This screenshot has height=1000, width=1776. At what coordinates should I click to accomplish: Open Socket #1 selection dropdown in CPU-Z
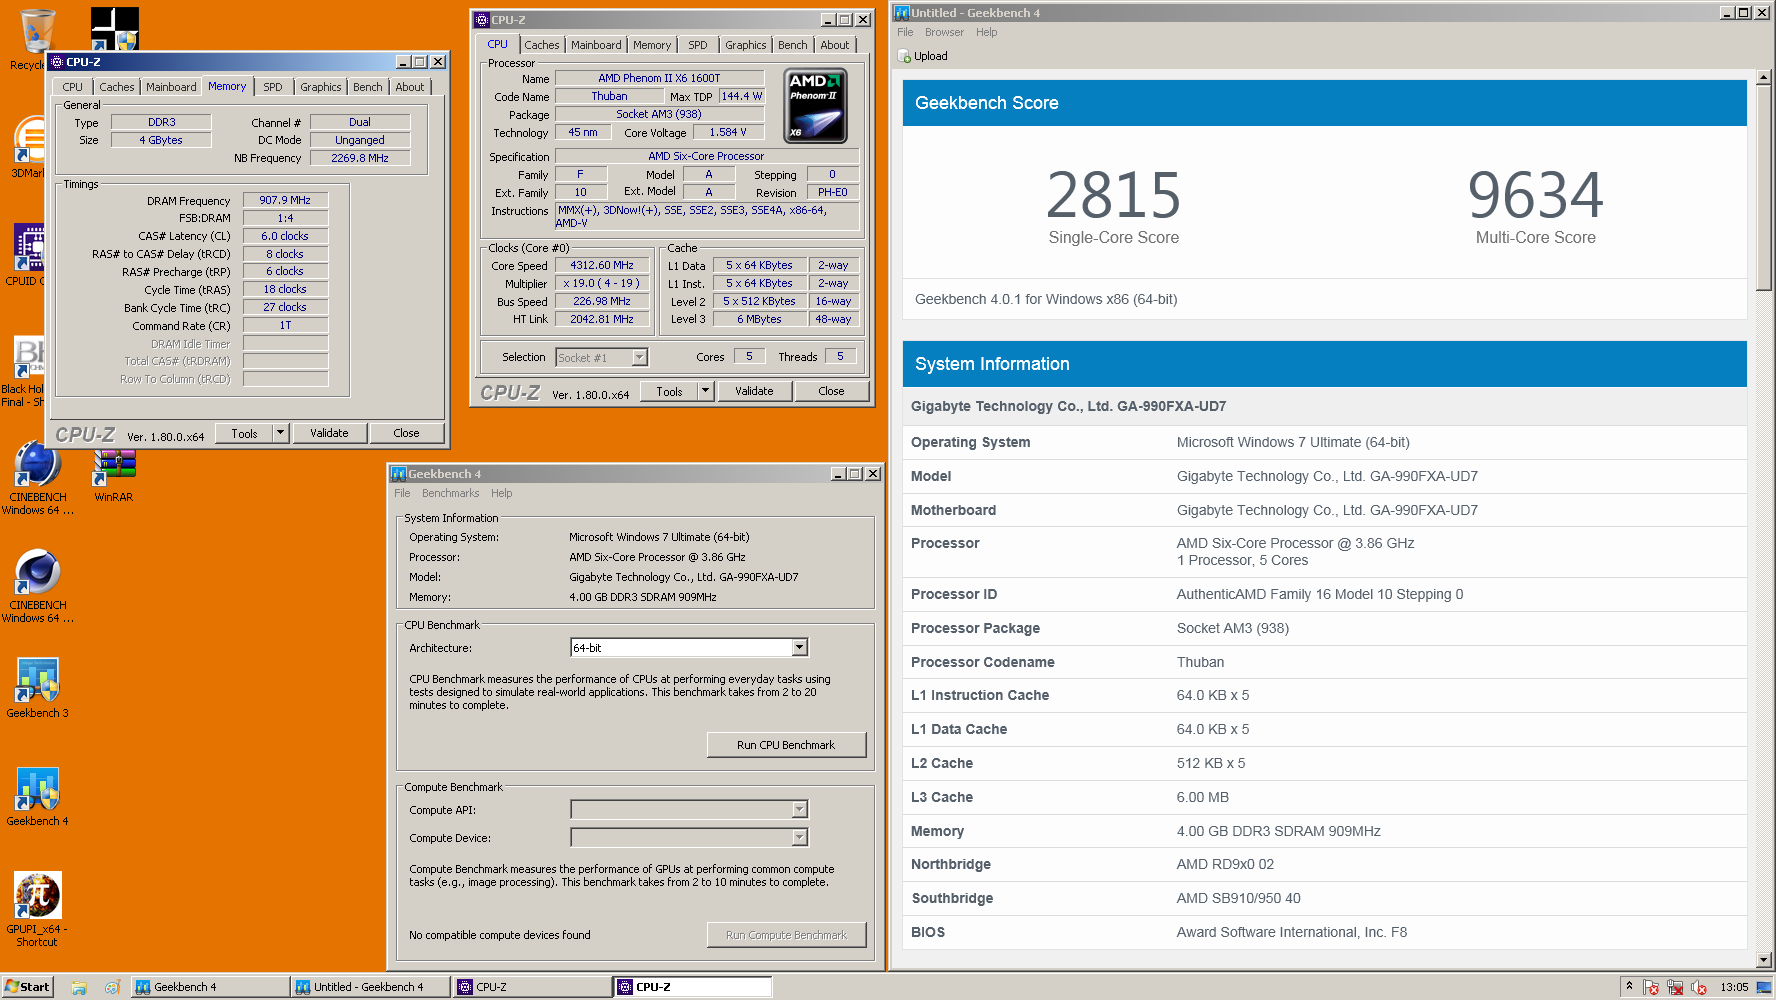pyautogui.click(x=602, y=358)
